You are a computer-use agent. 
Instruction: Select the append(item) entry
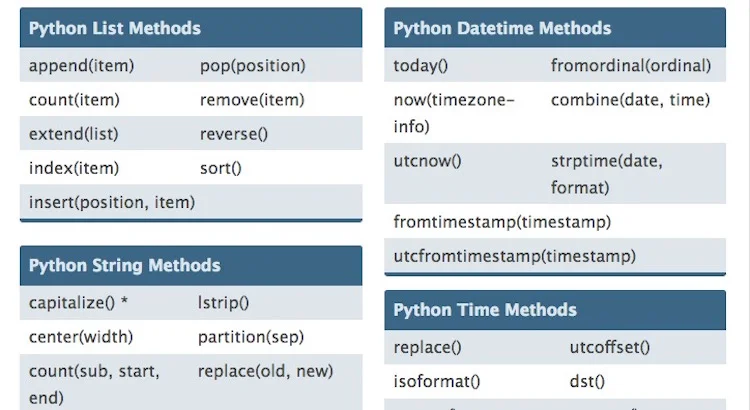tap(81, 66)
